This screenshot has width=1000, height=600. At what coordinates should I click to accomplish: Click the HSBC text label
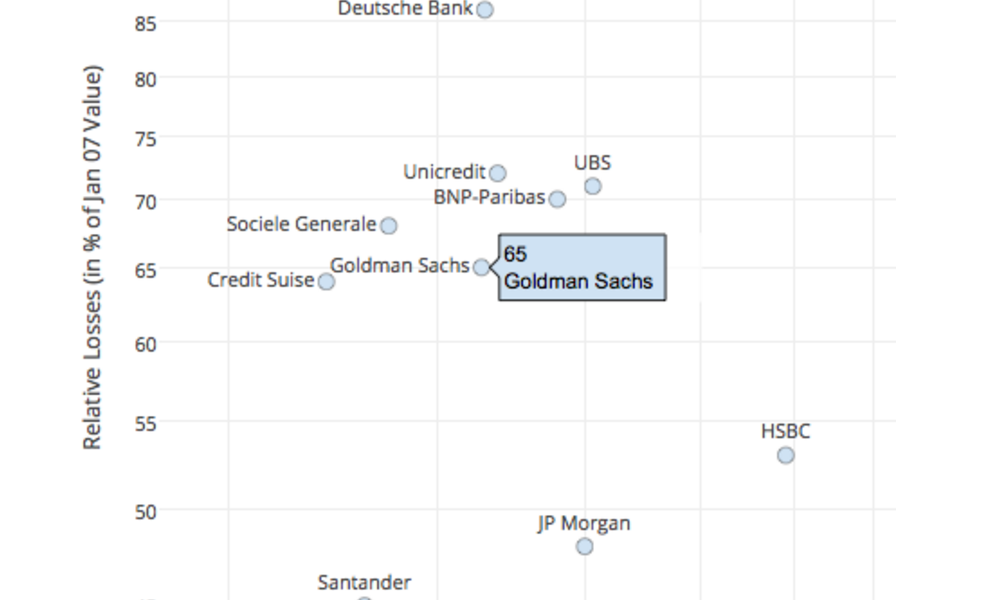point(786,432)
